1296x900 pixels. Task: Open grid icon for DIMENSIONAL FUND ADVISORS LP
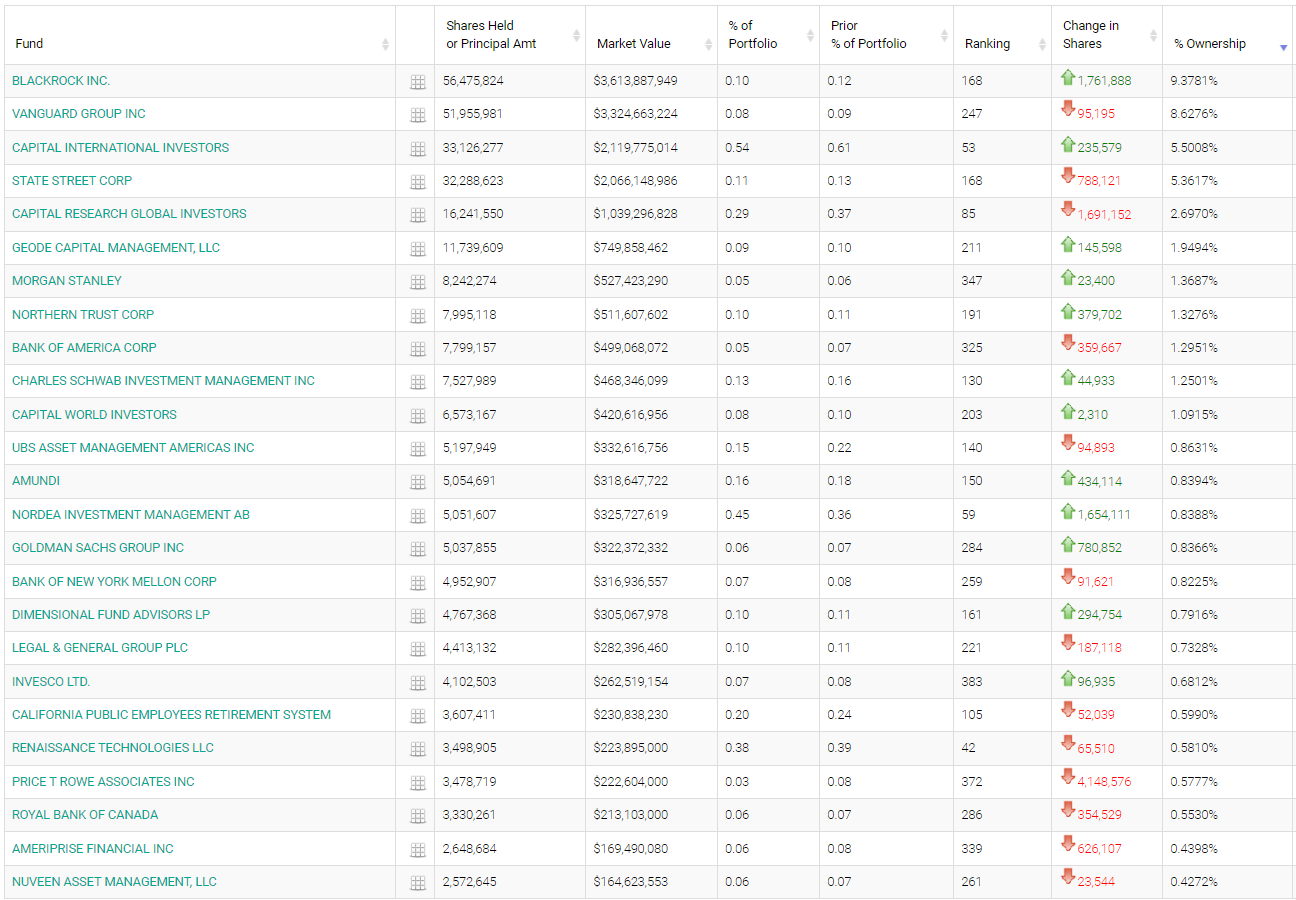418,616
